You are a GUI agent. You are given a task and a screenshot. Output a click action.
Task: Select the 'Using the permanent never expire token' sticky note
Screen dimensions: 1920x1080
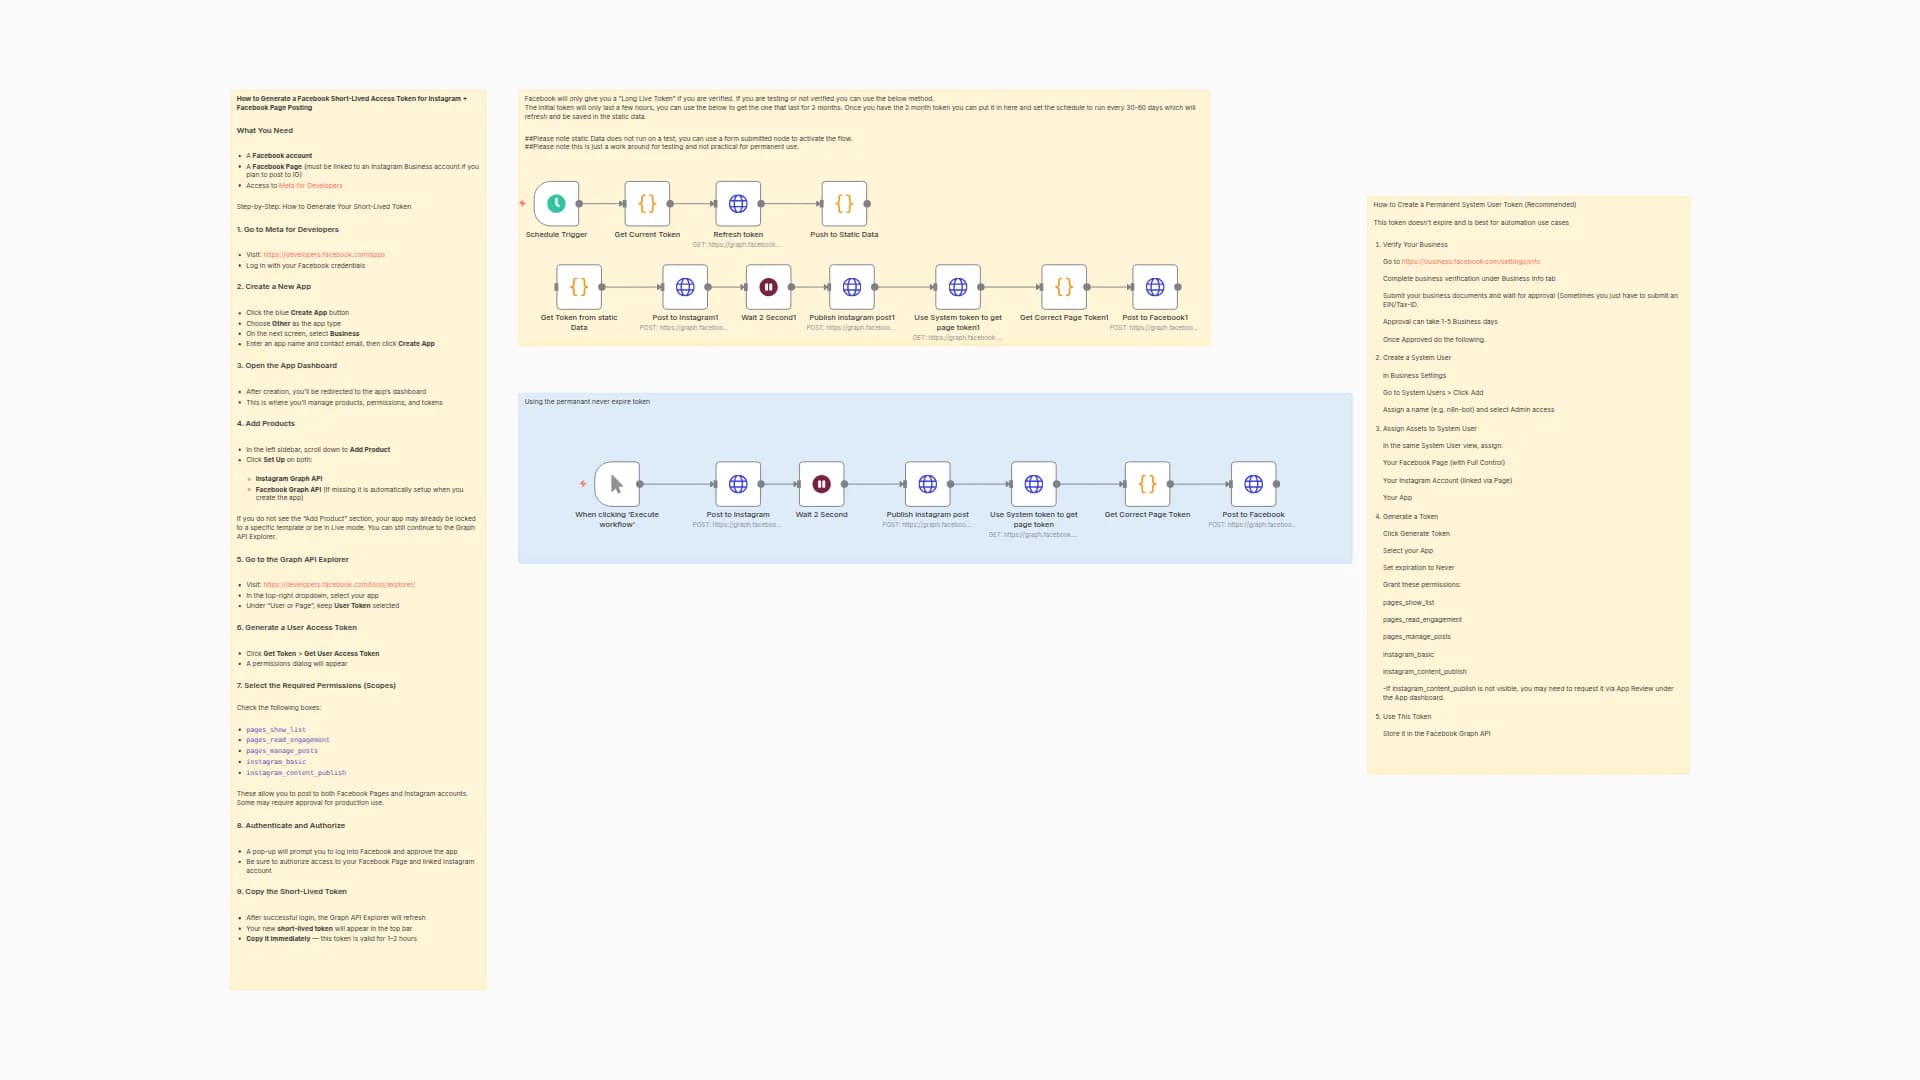click(x=587, y=402)
